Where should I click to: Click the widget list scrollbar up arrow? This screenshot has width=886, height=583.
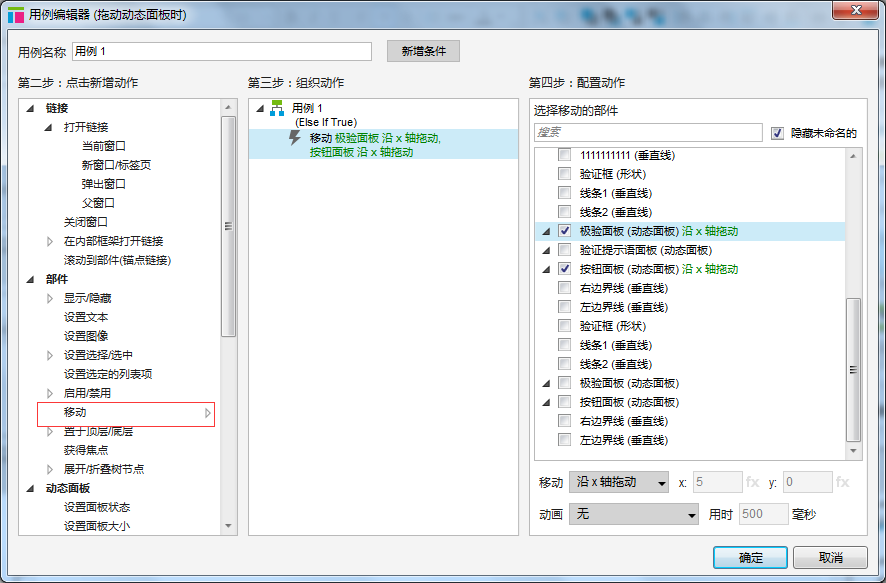[x=853, y=156]
